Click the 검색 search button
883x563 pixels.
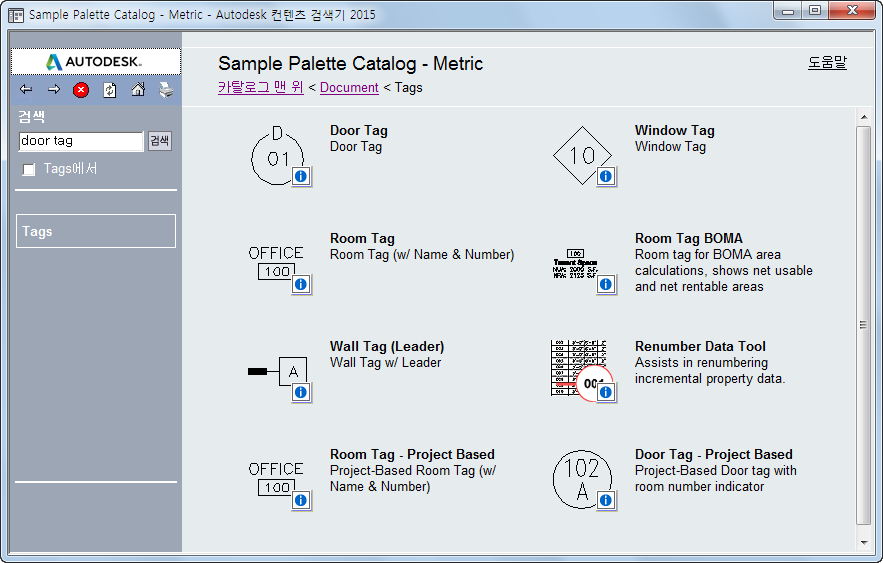160,141
